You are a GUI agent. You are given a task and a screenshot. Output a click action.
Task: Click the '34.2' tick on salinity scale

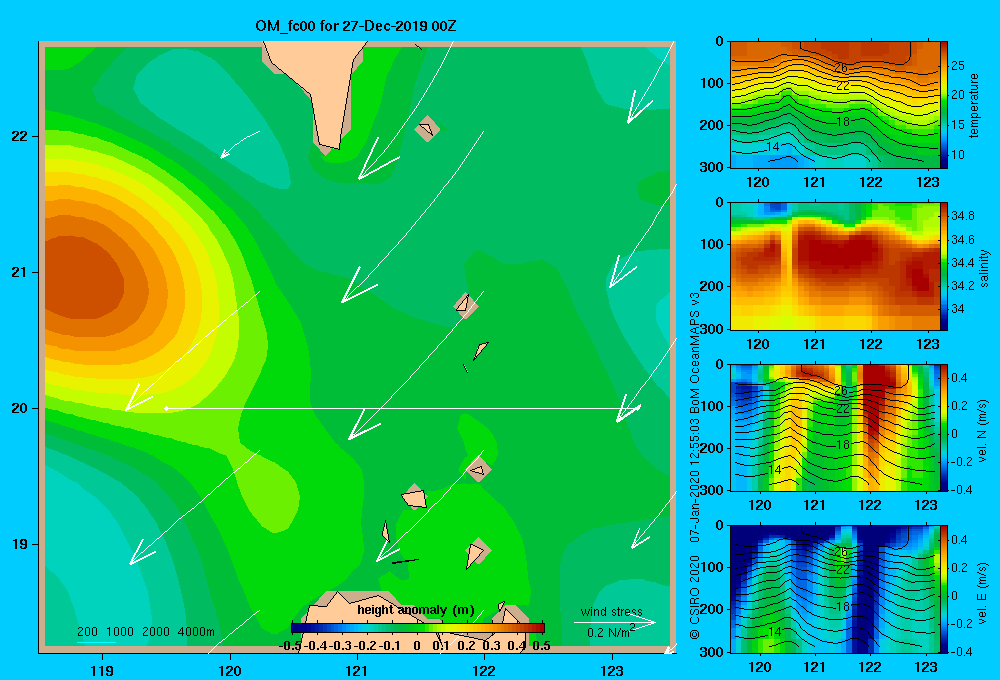tap(962, 286)
